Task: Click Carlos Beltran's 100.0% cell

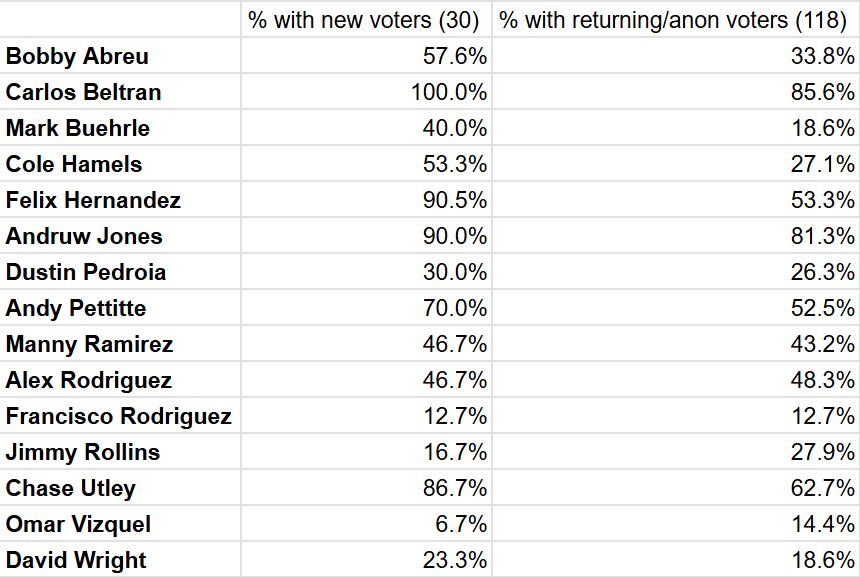Action: [x=449, y=93]
